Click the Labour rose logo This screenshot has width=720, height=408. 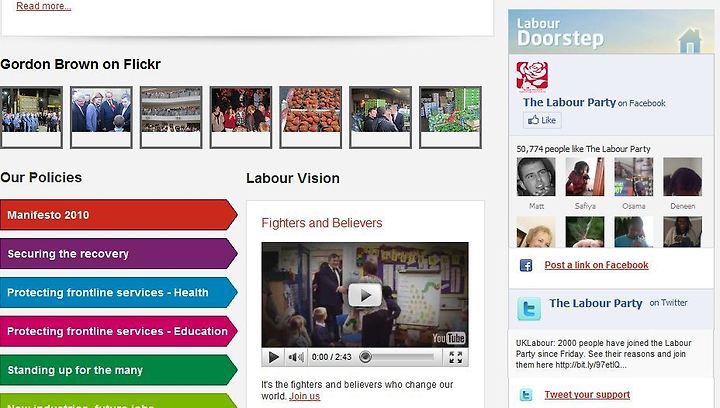pos(532,77)
